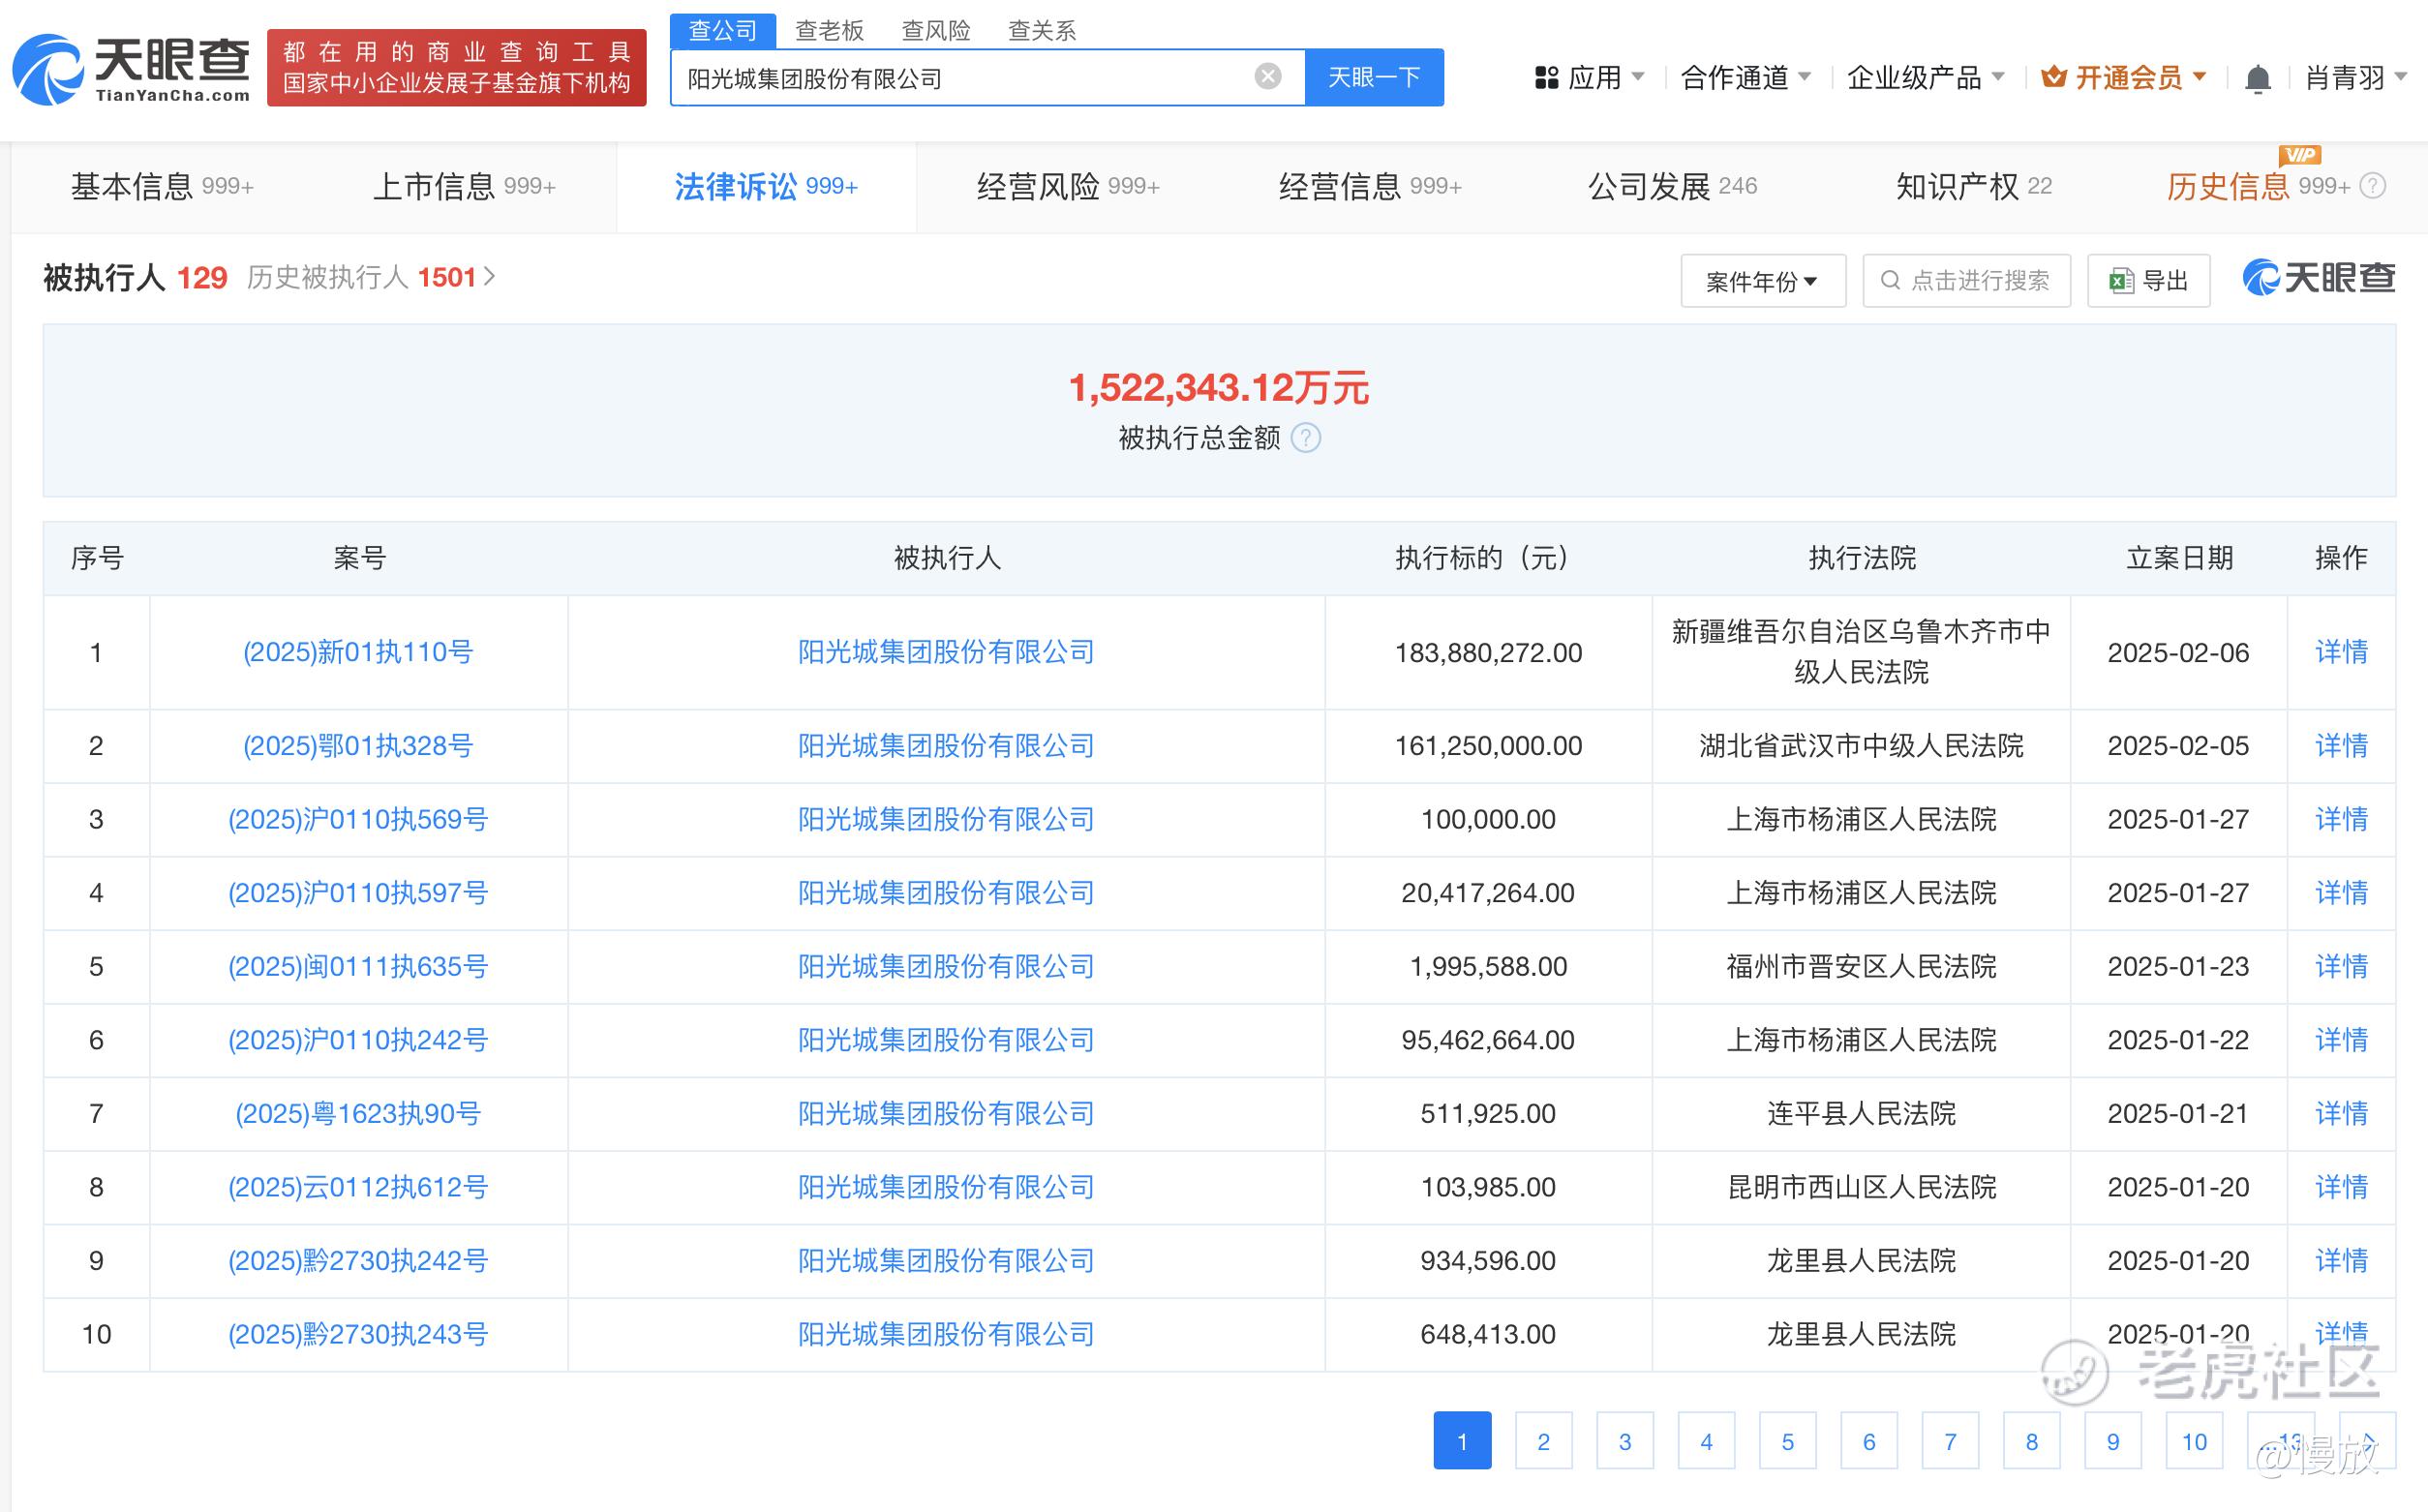Switch to the 查风险 search tab

tap(936, 30)
